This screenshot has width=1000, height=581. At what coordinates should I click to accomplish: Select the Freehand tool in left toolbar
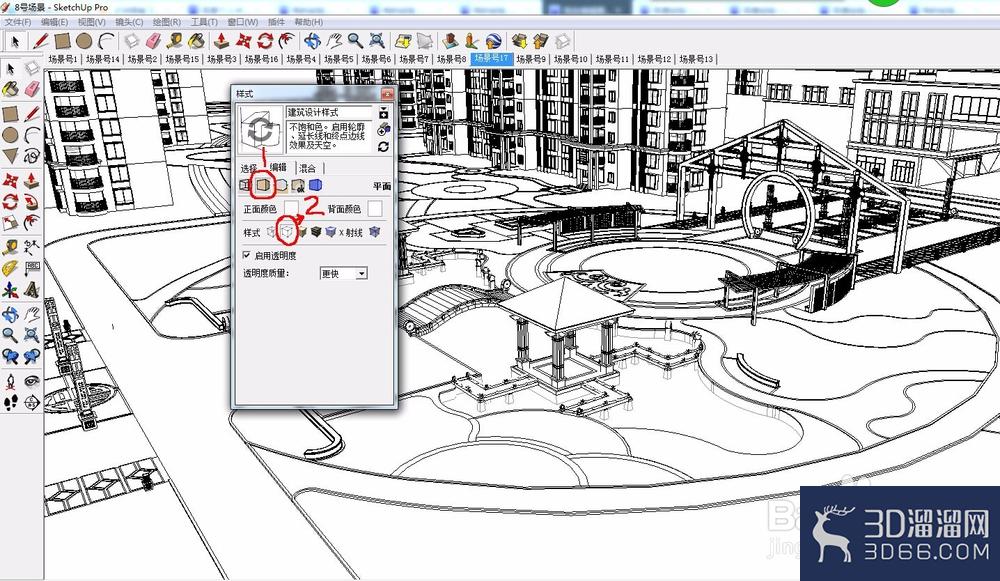31,156
